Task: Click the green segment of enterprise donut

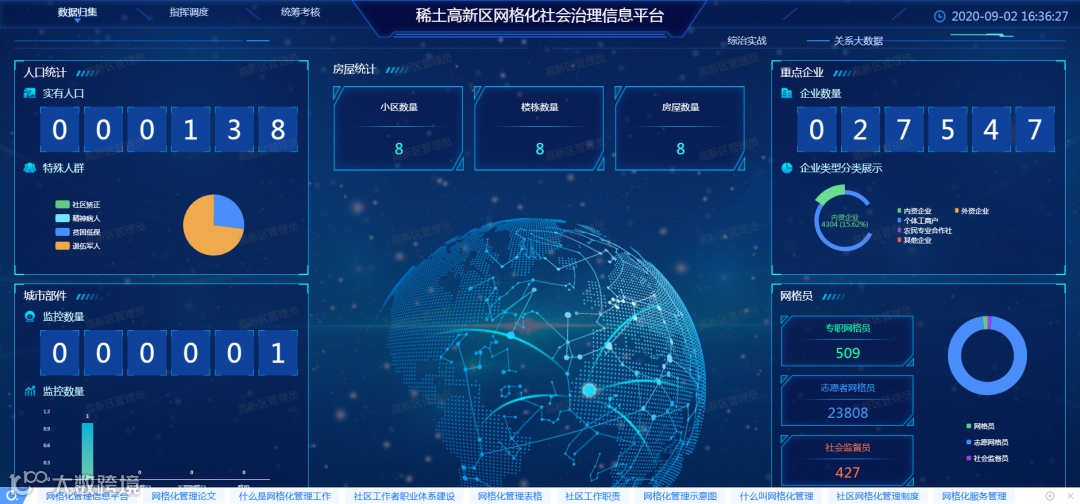Action: [x=830, y=192]
